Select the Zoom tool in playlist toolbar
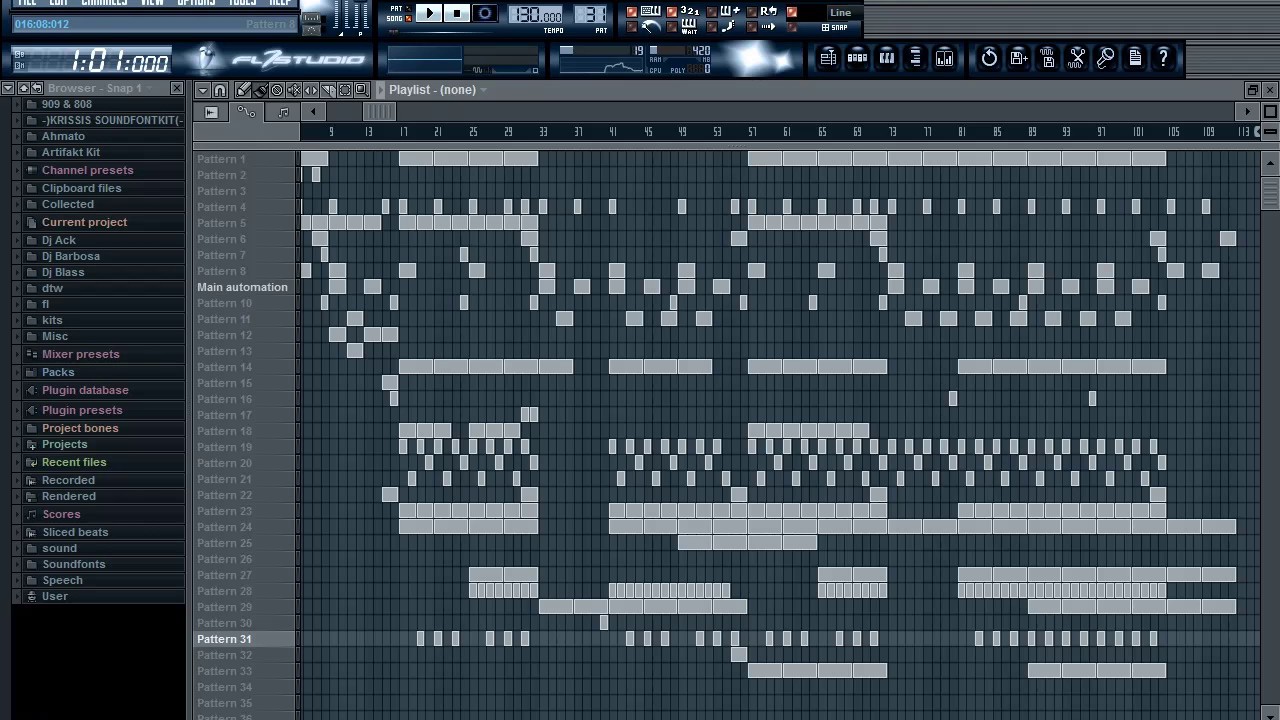Viewport: 1280px width, 720px height. [x=362, y=90]
